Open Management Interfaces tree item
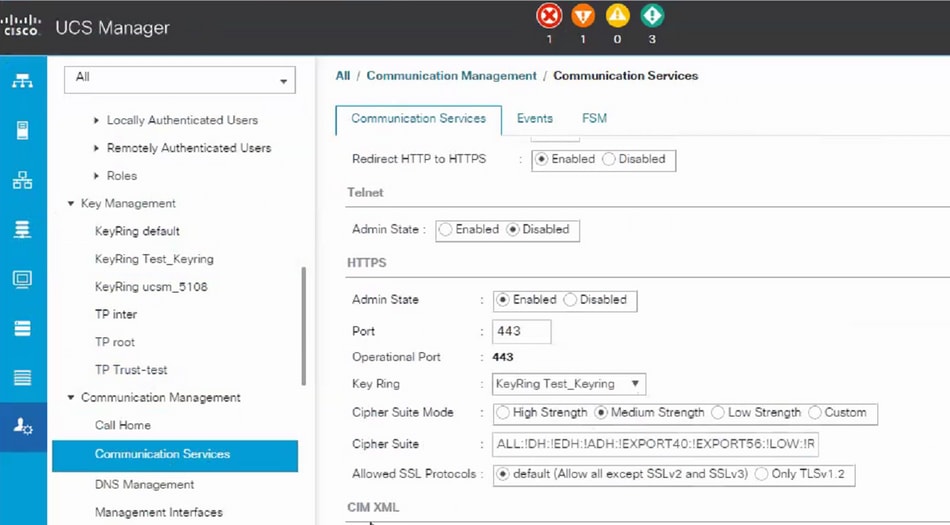The height and width of the screenshot is (525, 950). pos(159,513)
